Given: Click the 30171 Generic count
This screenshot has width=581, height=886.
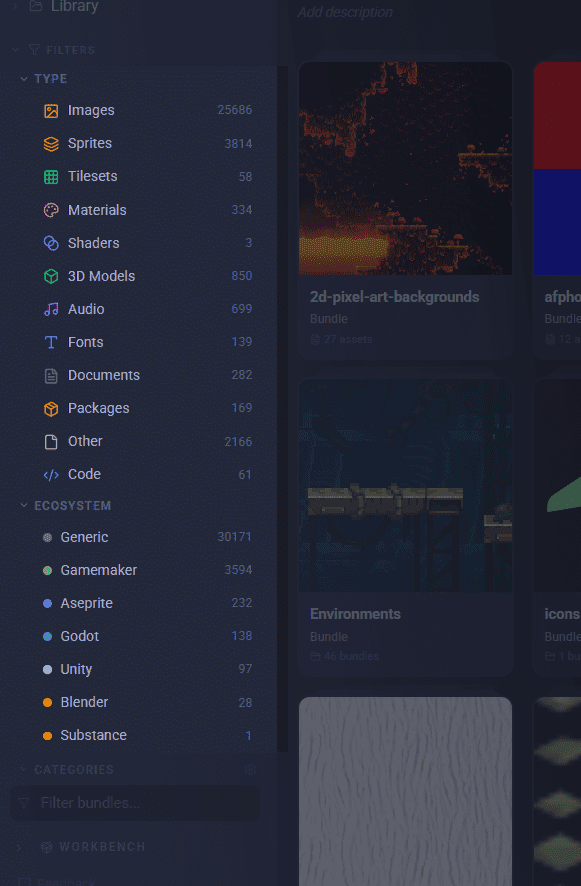Looking at the screenshot, I should click(x=235, y=537).
